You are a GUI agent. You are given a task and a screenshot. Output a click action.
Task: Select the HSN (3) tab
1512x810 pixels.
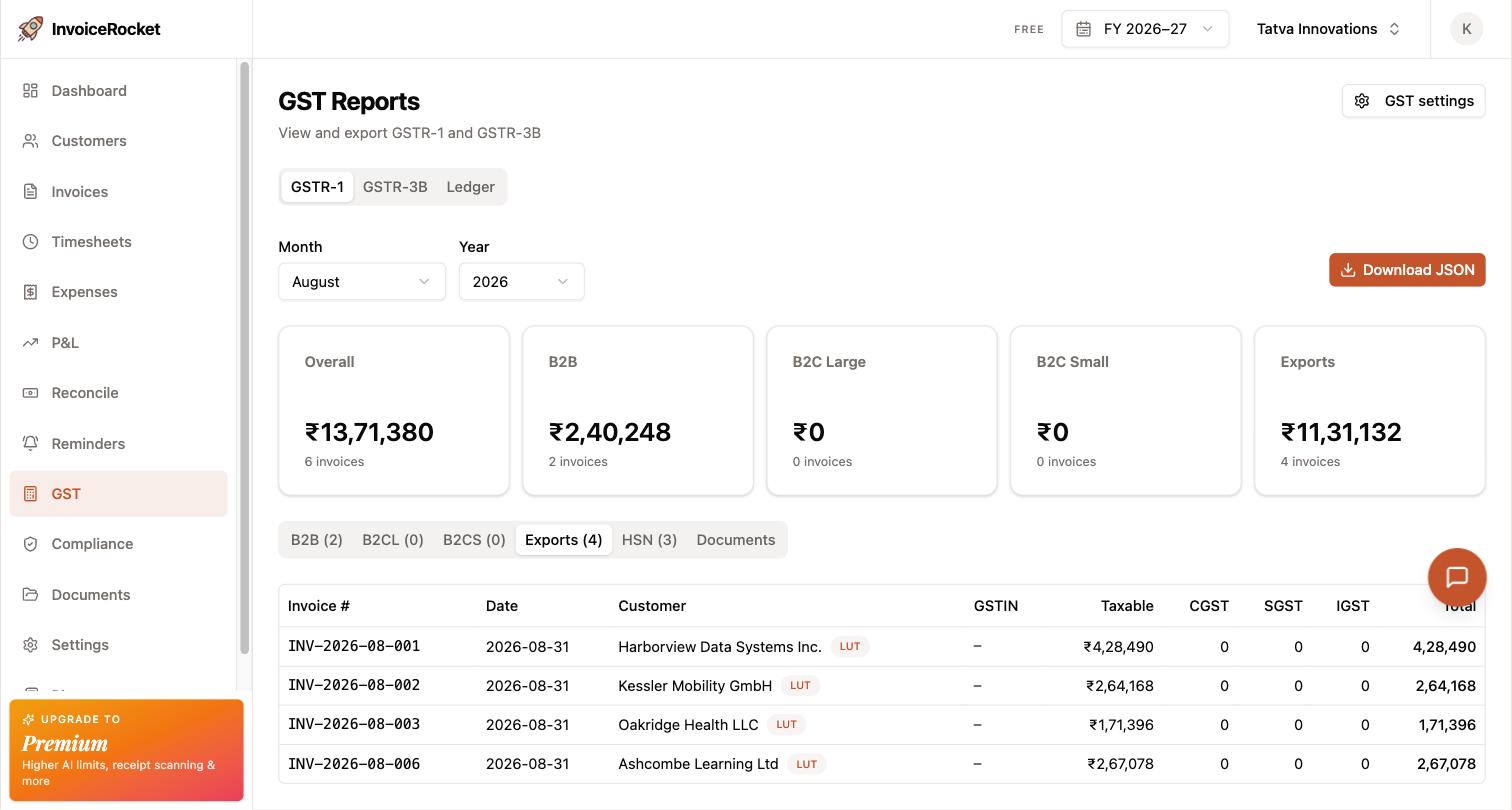tap(649, 540)
